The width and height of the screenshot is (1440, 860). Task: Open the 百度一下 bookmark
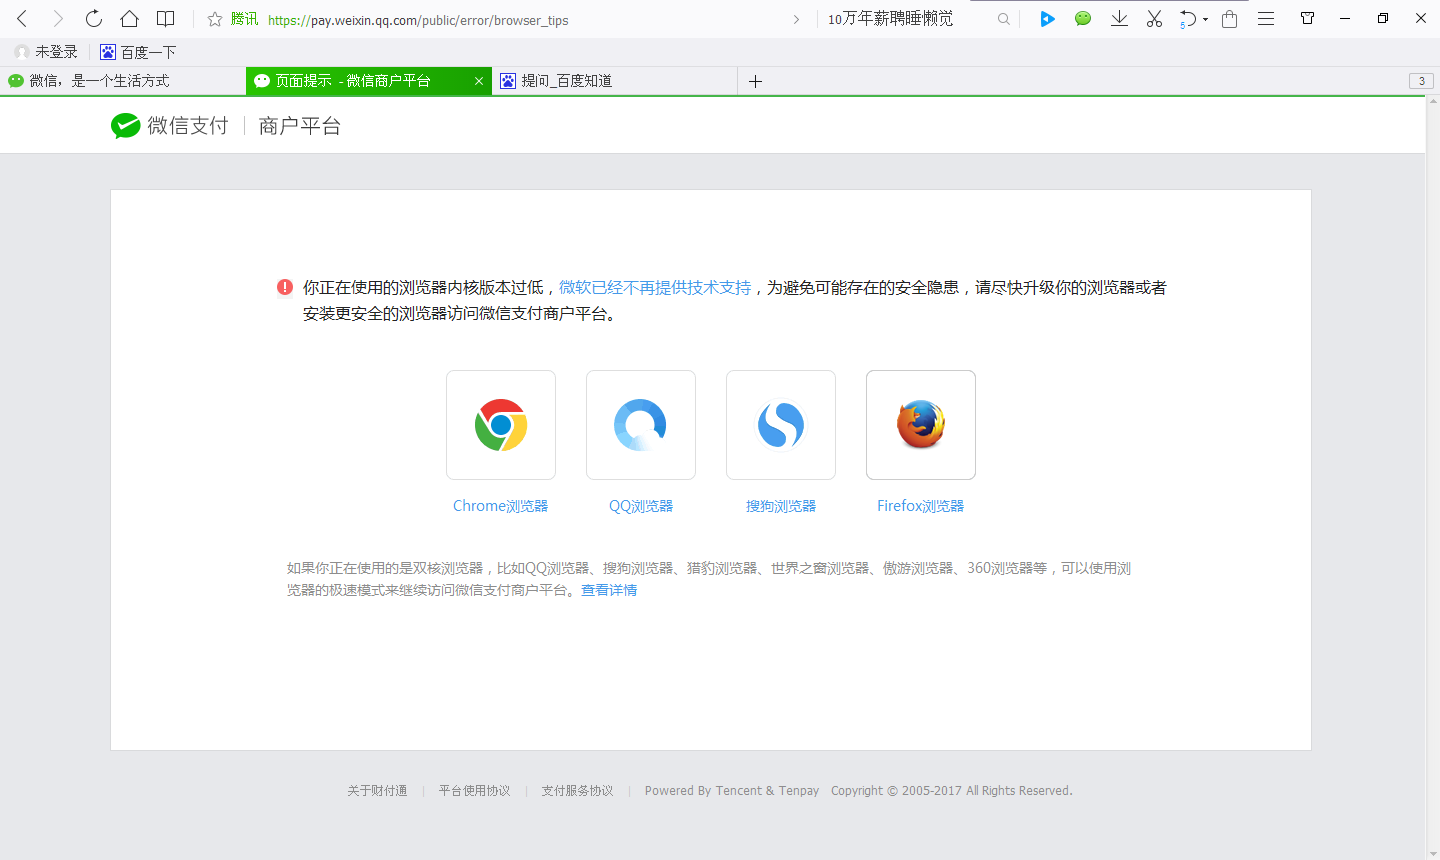click(138, 52)
